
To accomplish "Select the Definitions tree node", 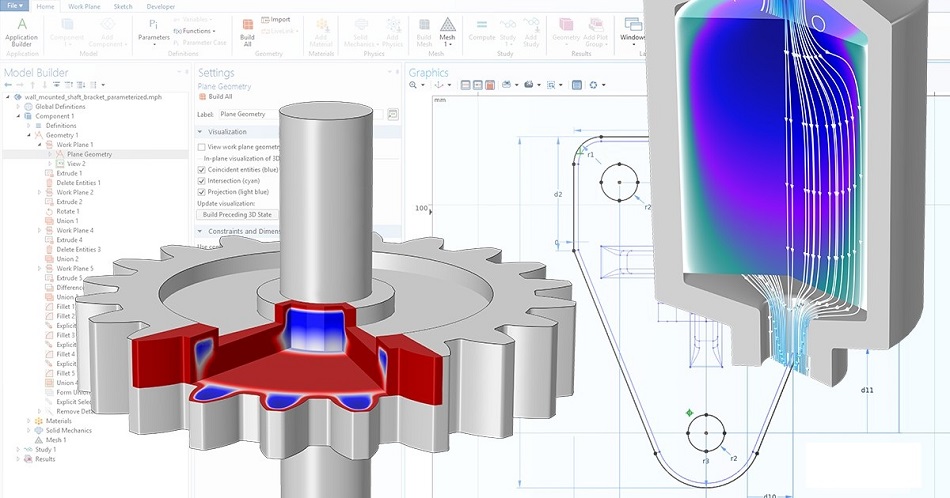I will click(x=61, y=126).
